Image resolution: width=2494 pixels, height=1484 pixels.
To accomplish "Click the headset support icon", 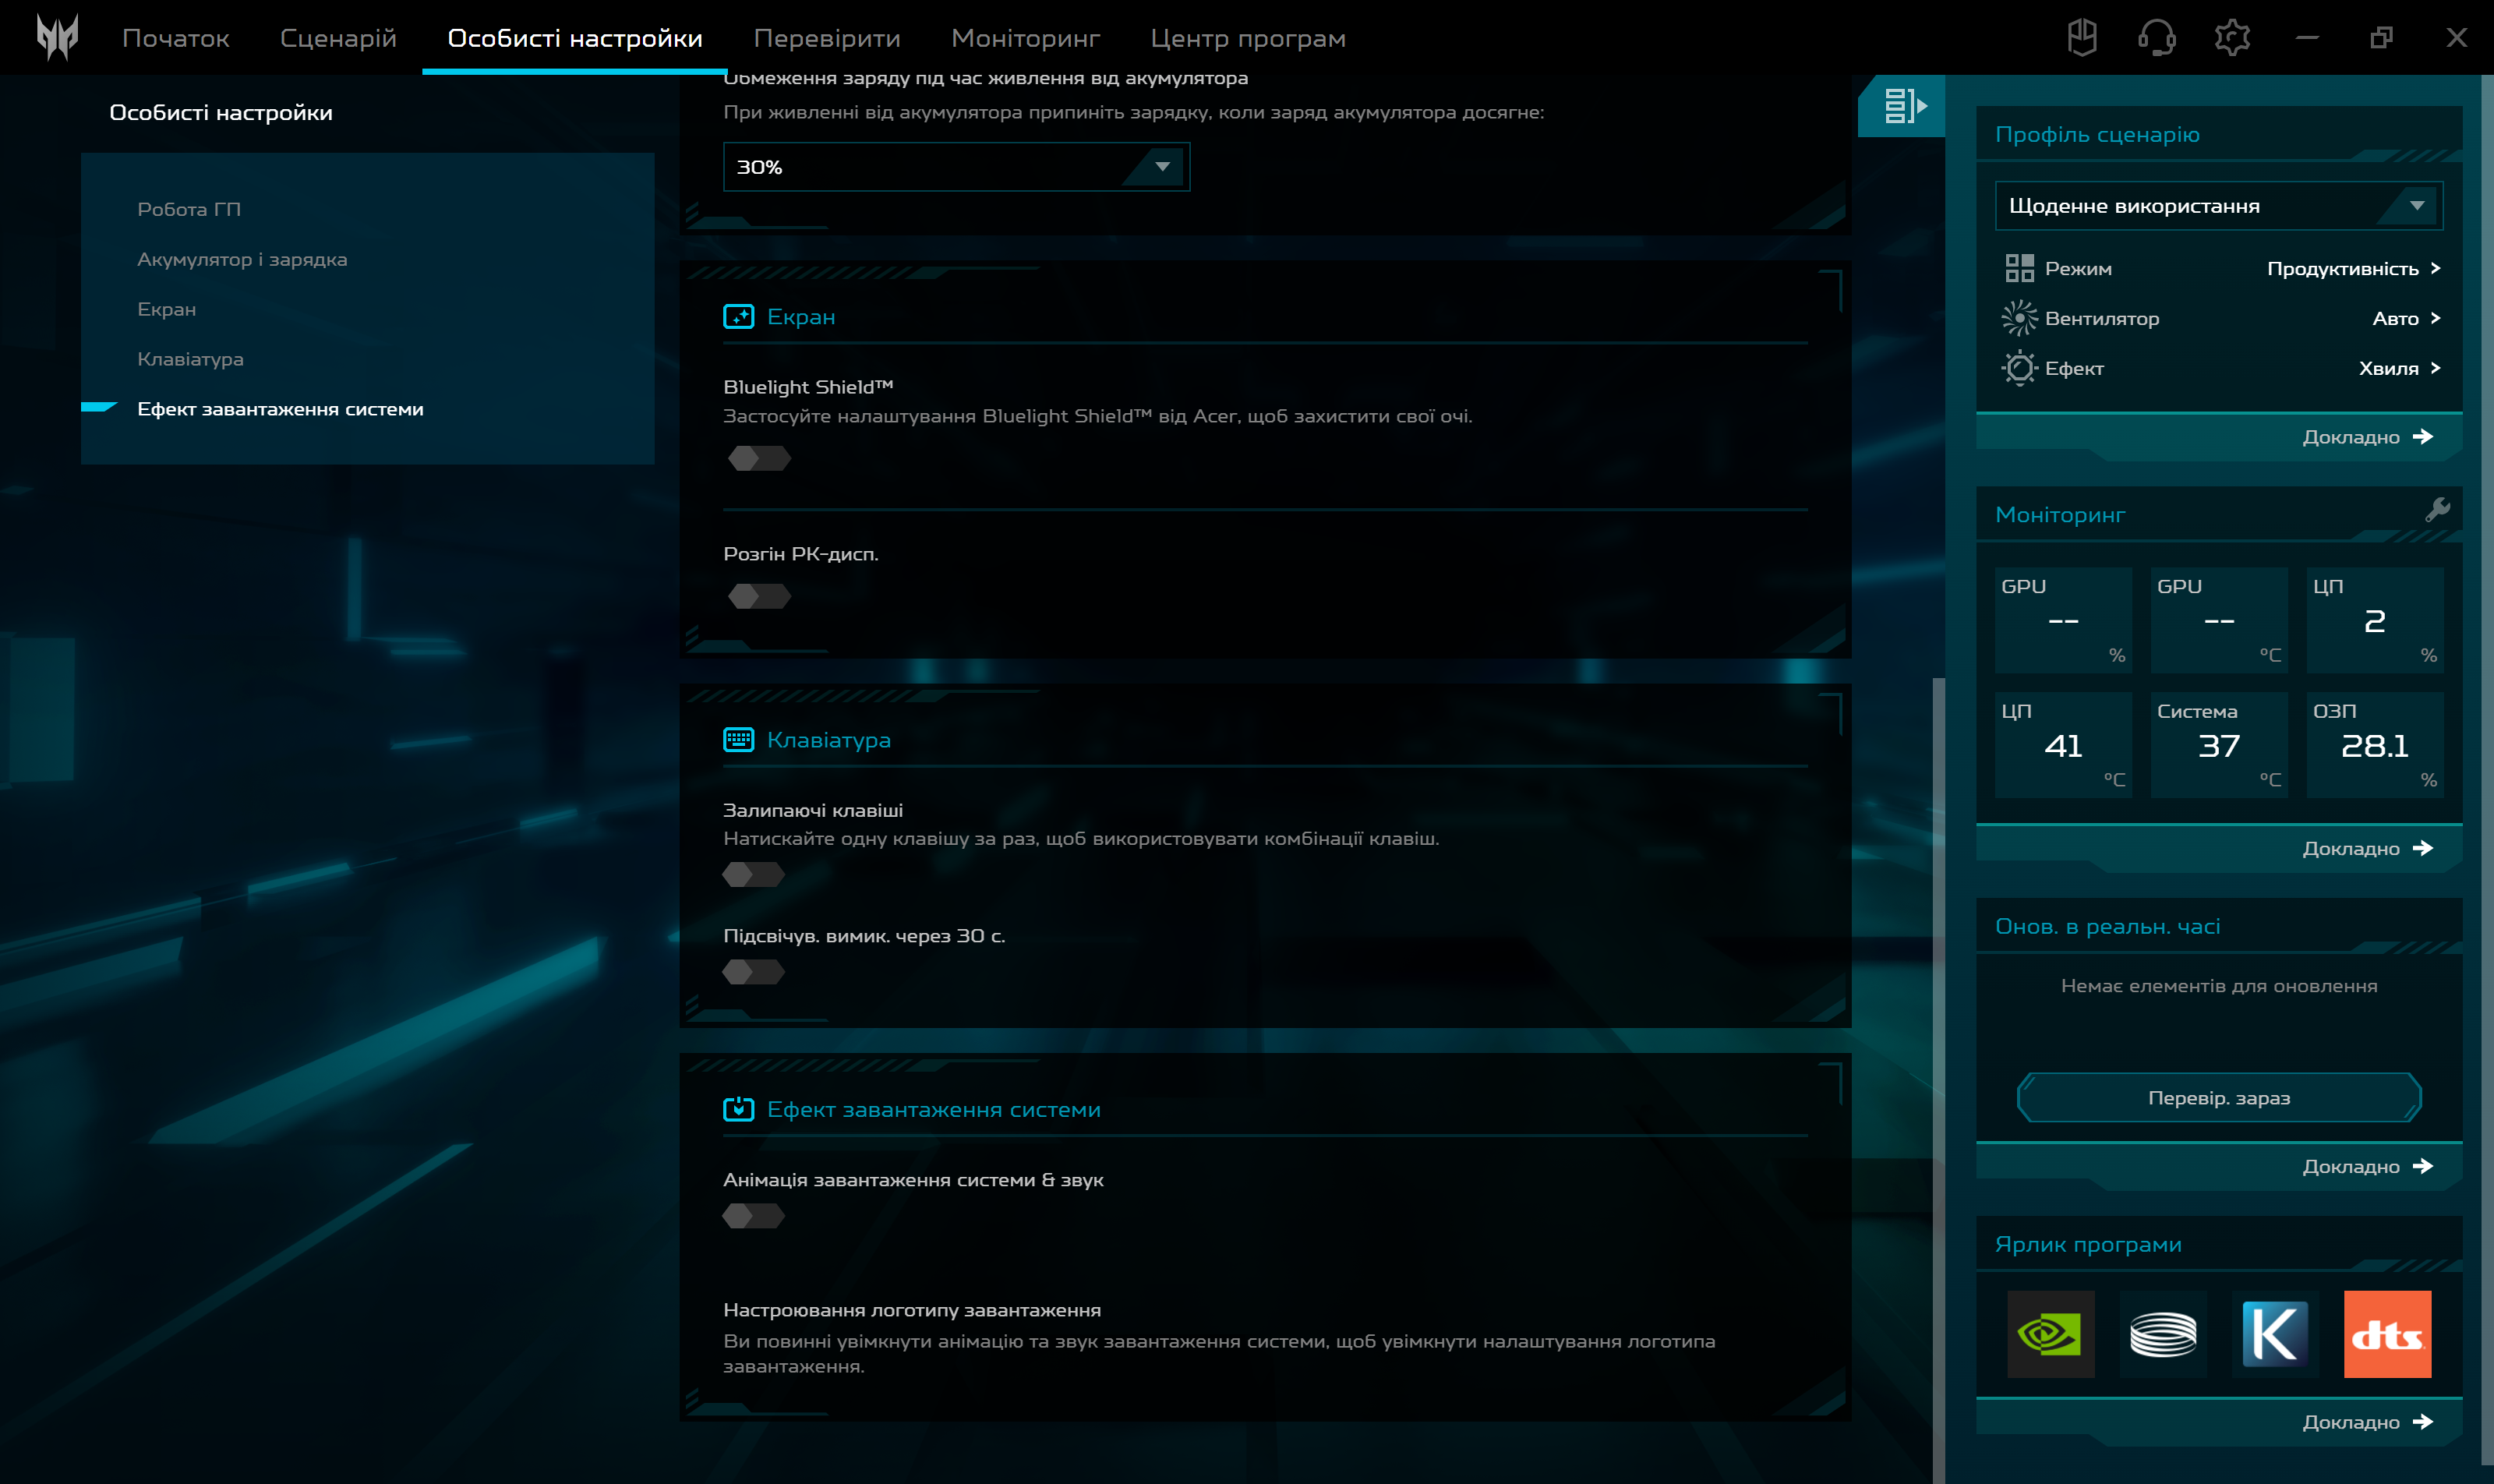I will pos(2158,37).
